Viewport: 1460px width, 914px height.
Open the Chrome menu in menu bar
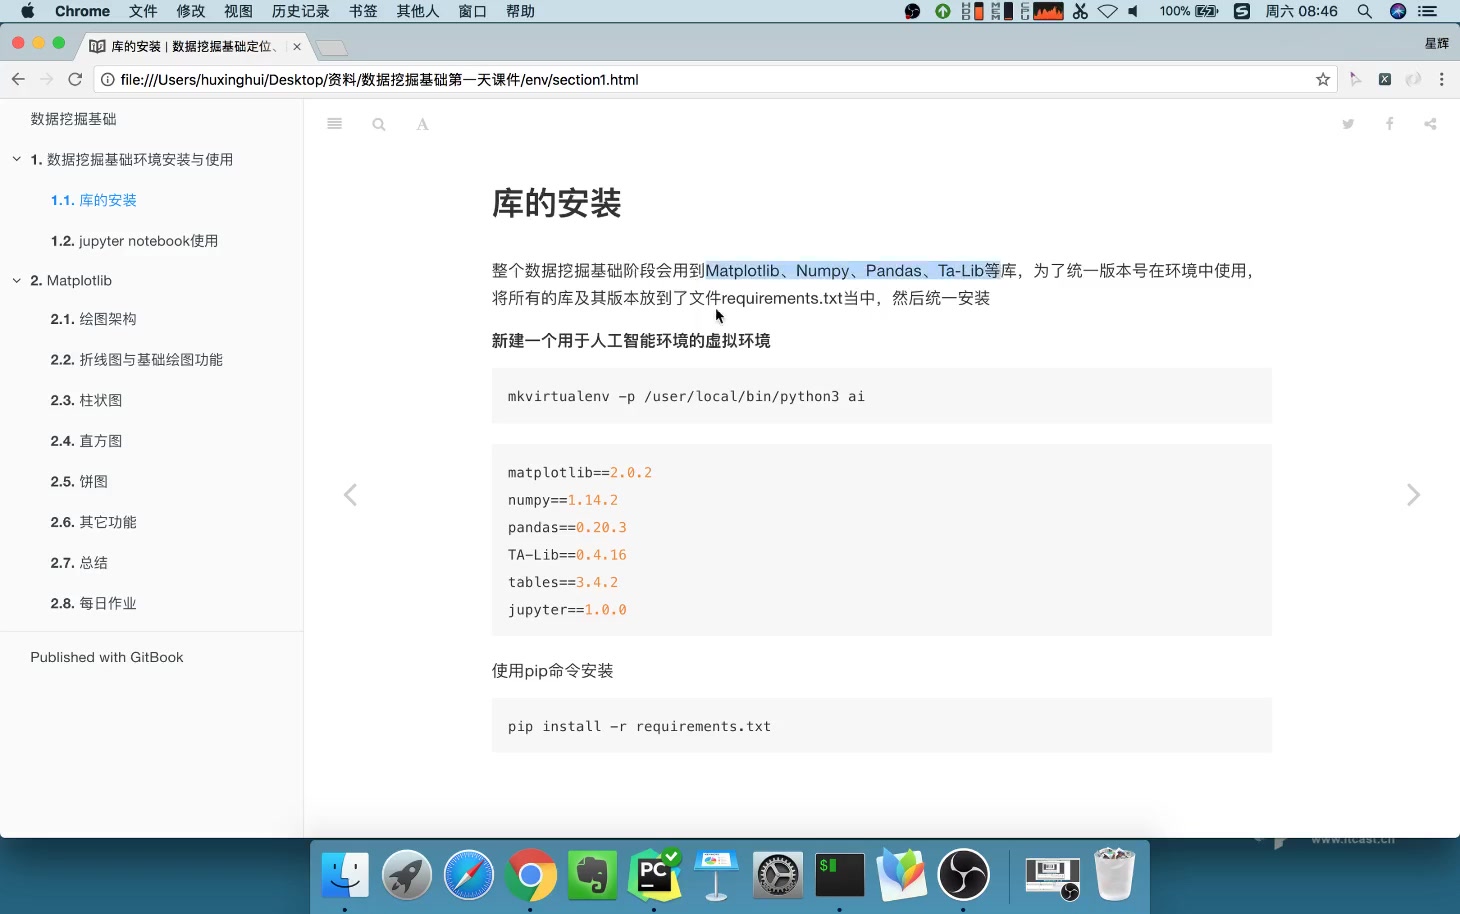click(82, 11)
